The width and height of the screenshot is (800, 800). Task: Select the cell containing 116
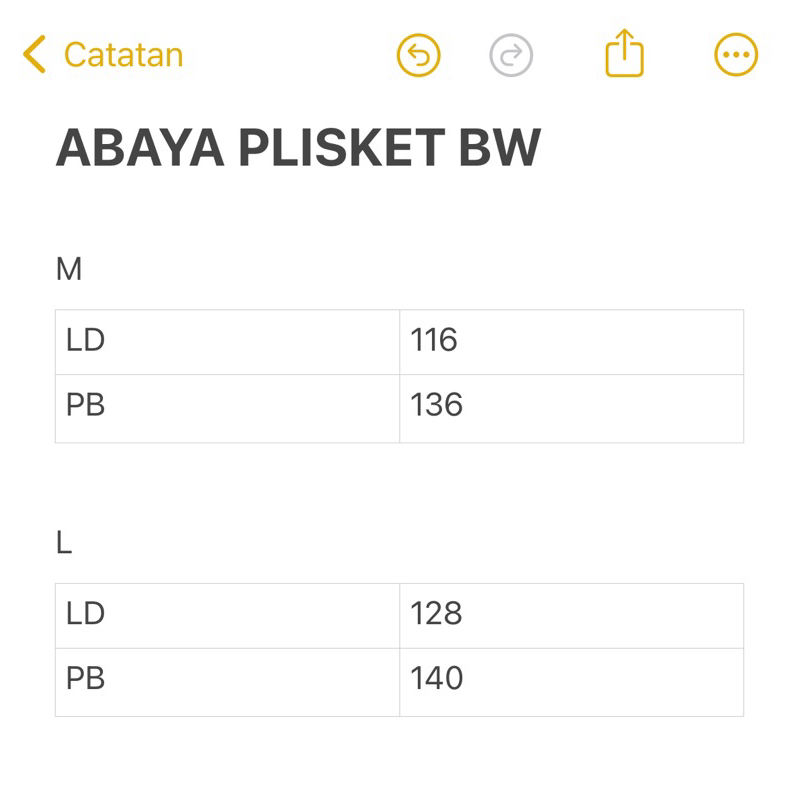pyautogui.click(x=571, y=342)
